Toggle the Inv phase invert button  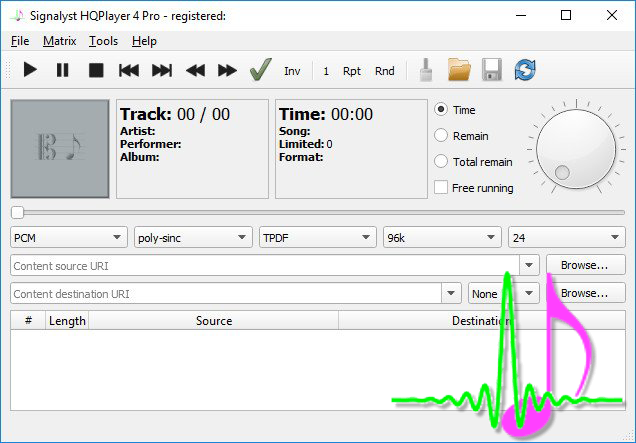[x=292, y=71]
